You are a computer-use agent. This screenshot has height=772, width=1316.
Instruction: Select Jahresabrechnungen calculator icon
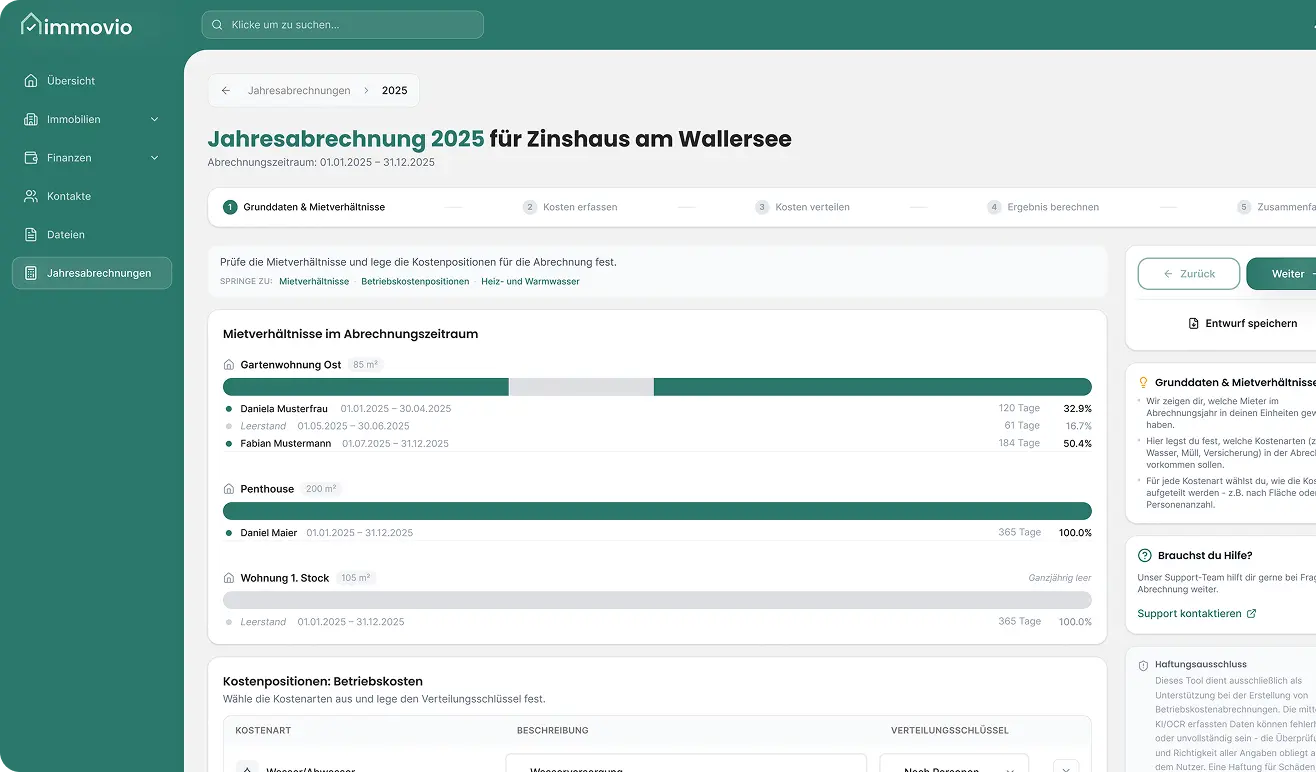point(31,273)
